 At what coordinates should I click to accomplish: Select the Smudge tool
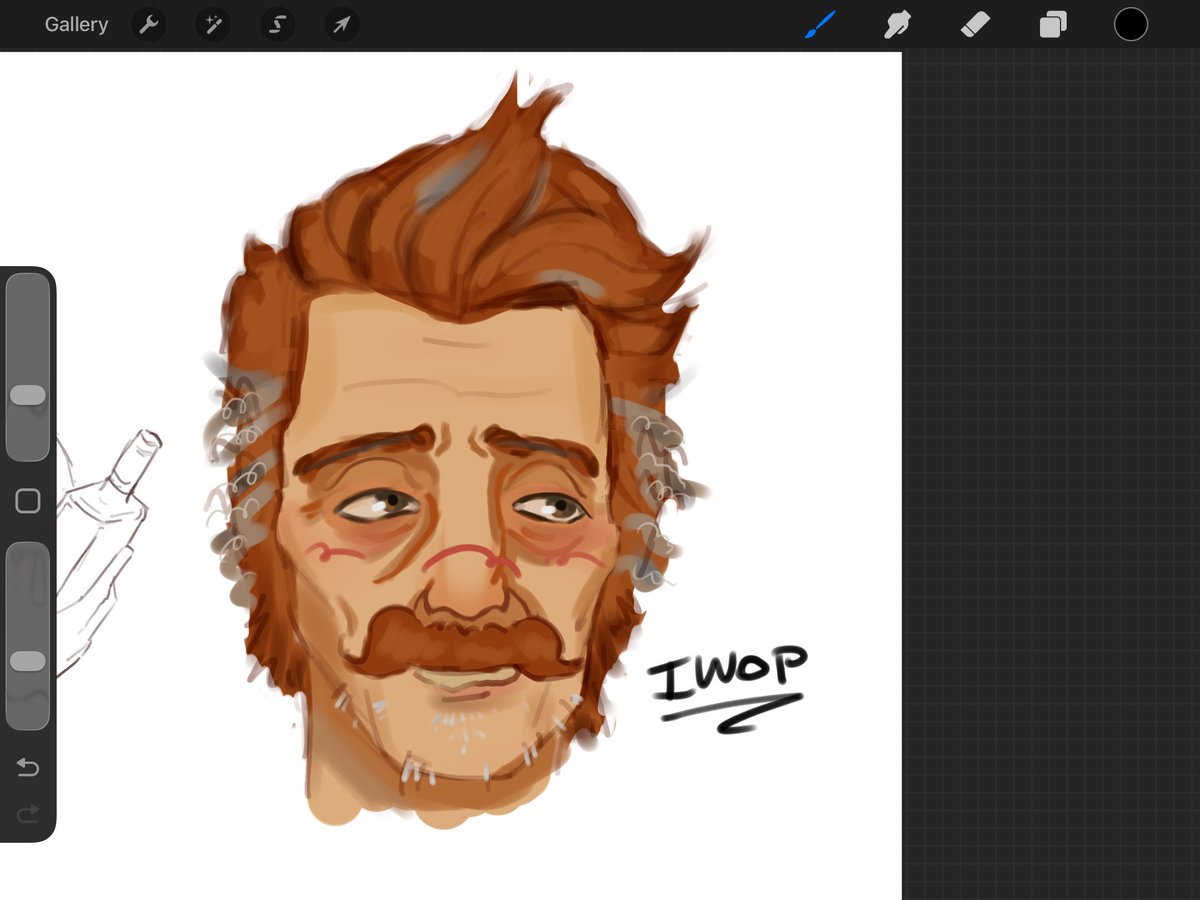pyautogui.click(x=897, y=25)
